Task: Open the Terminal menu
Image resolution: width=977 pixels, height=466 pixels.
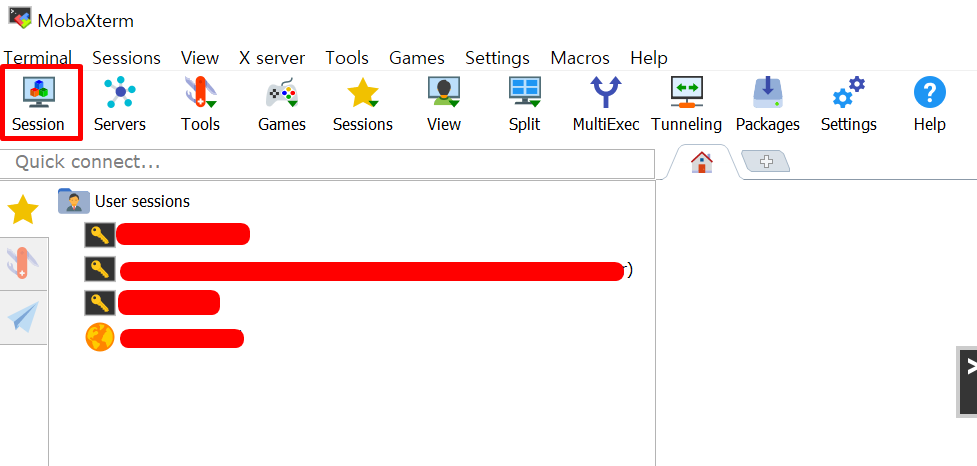Action: click(38, 58)
